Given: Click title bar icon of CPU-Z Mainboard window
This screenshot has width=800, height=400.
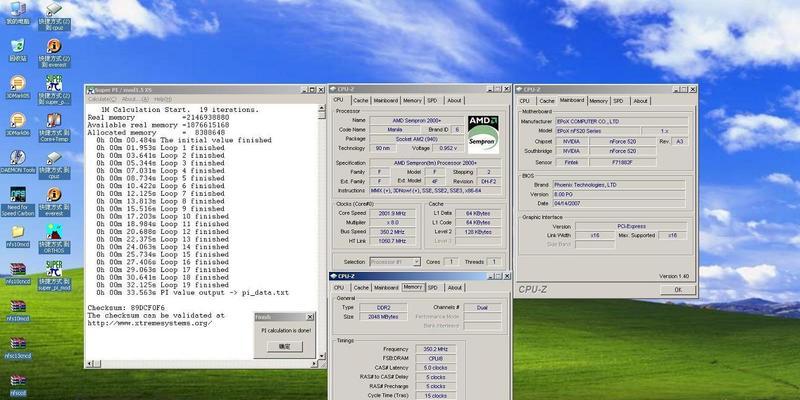Looking at the screenshot, I should (x=520, y=90).
